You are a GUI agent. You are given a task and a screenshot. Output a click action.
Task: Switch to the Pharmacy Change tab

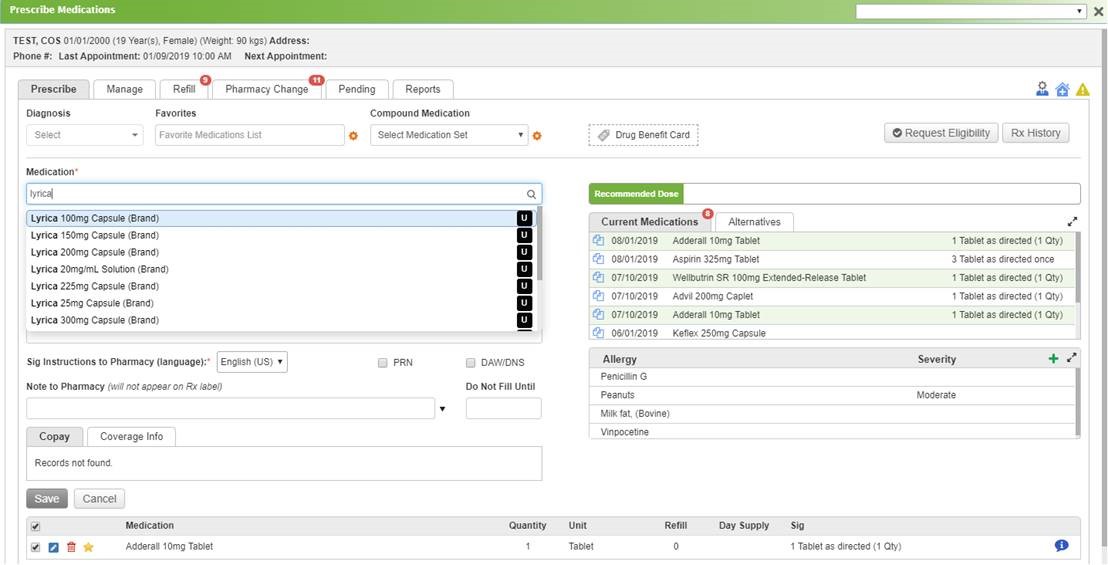tap(266, 89)
